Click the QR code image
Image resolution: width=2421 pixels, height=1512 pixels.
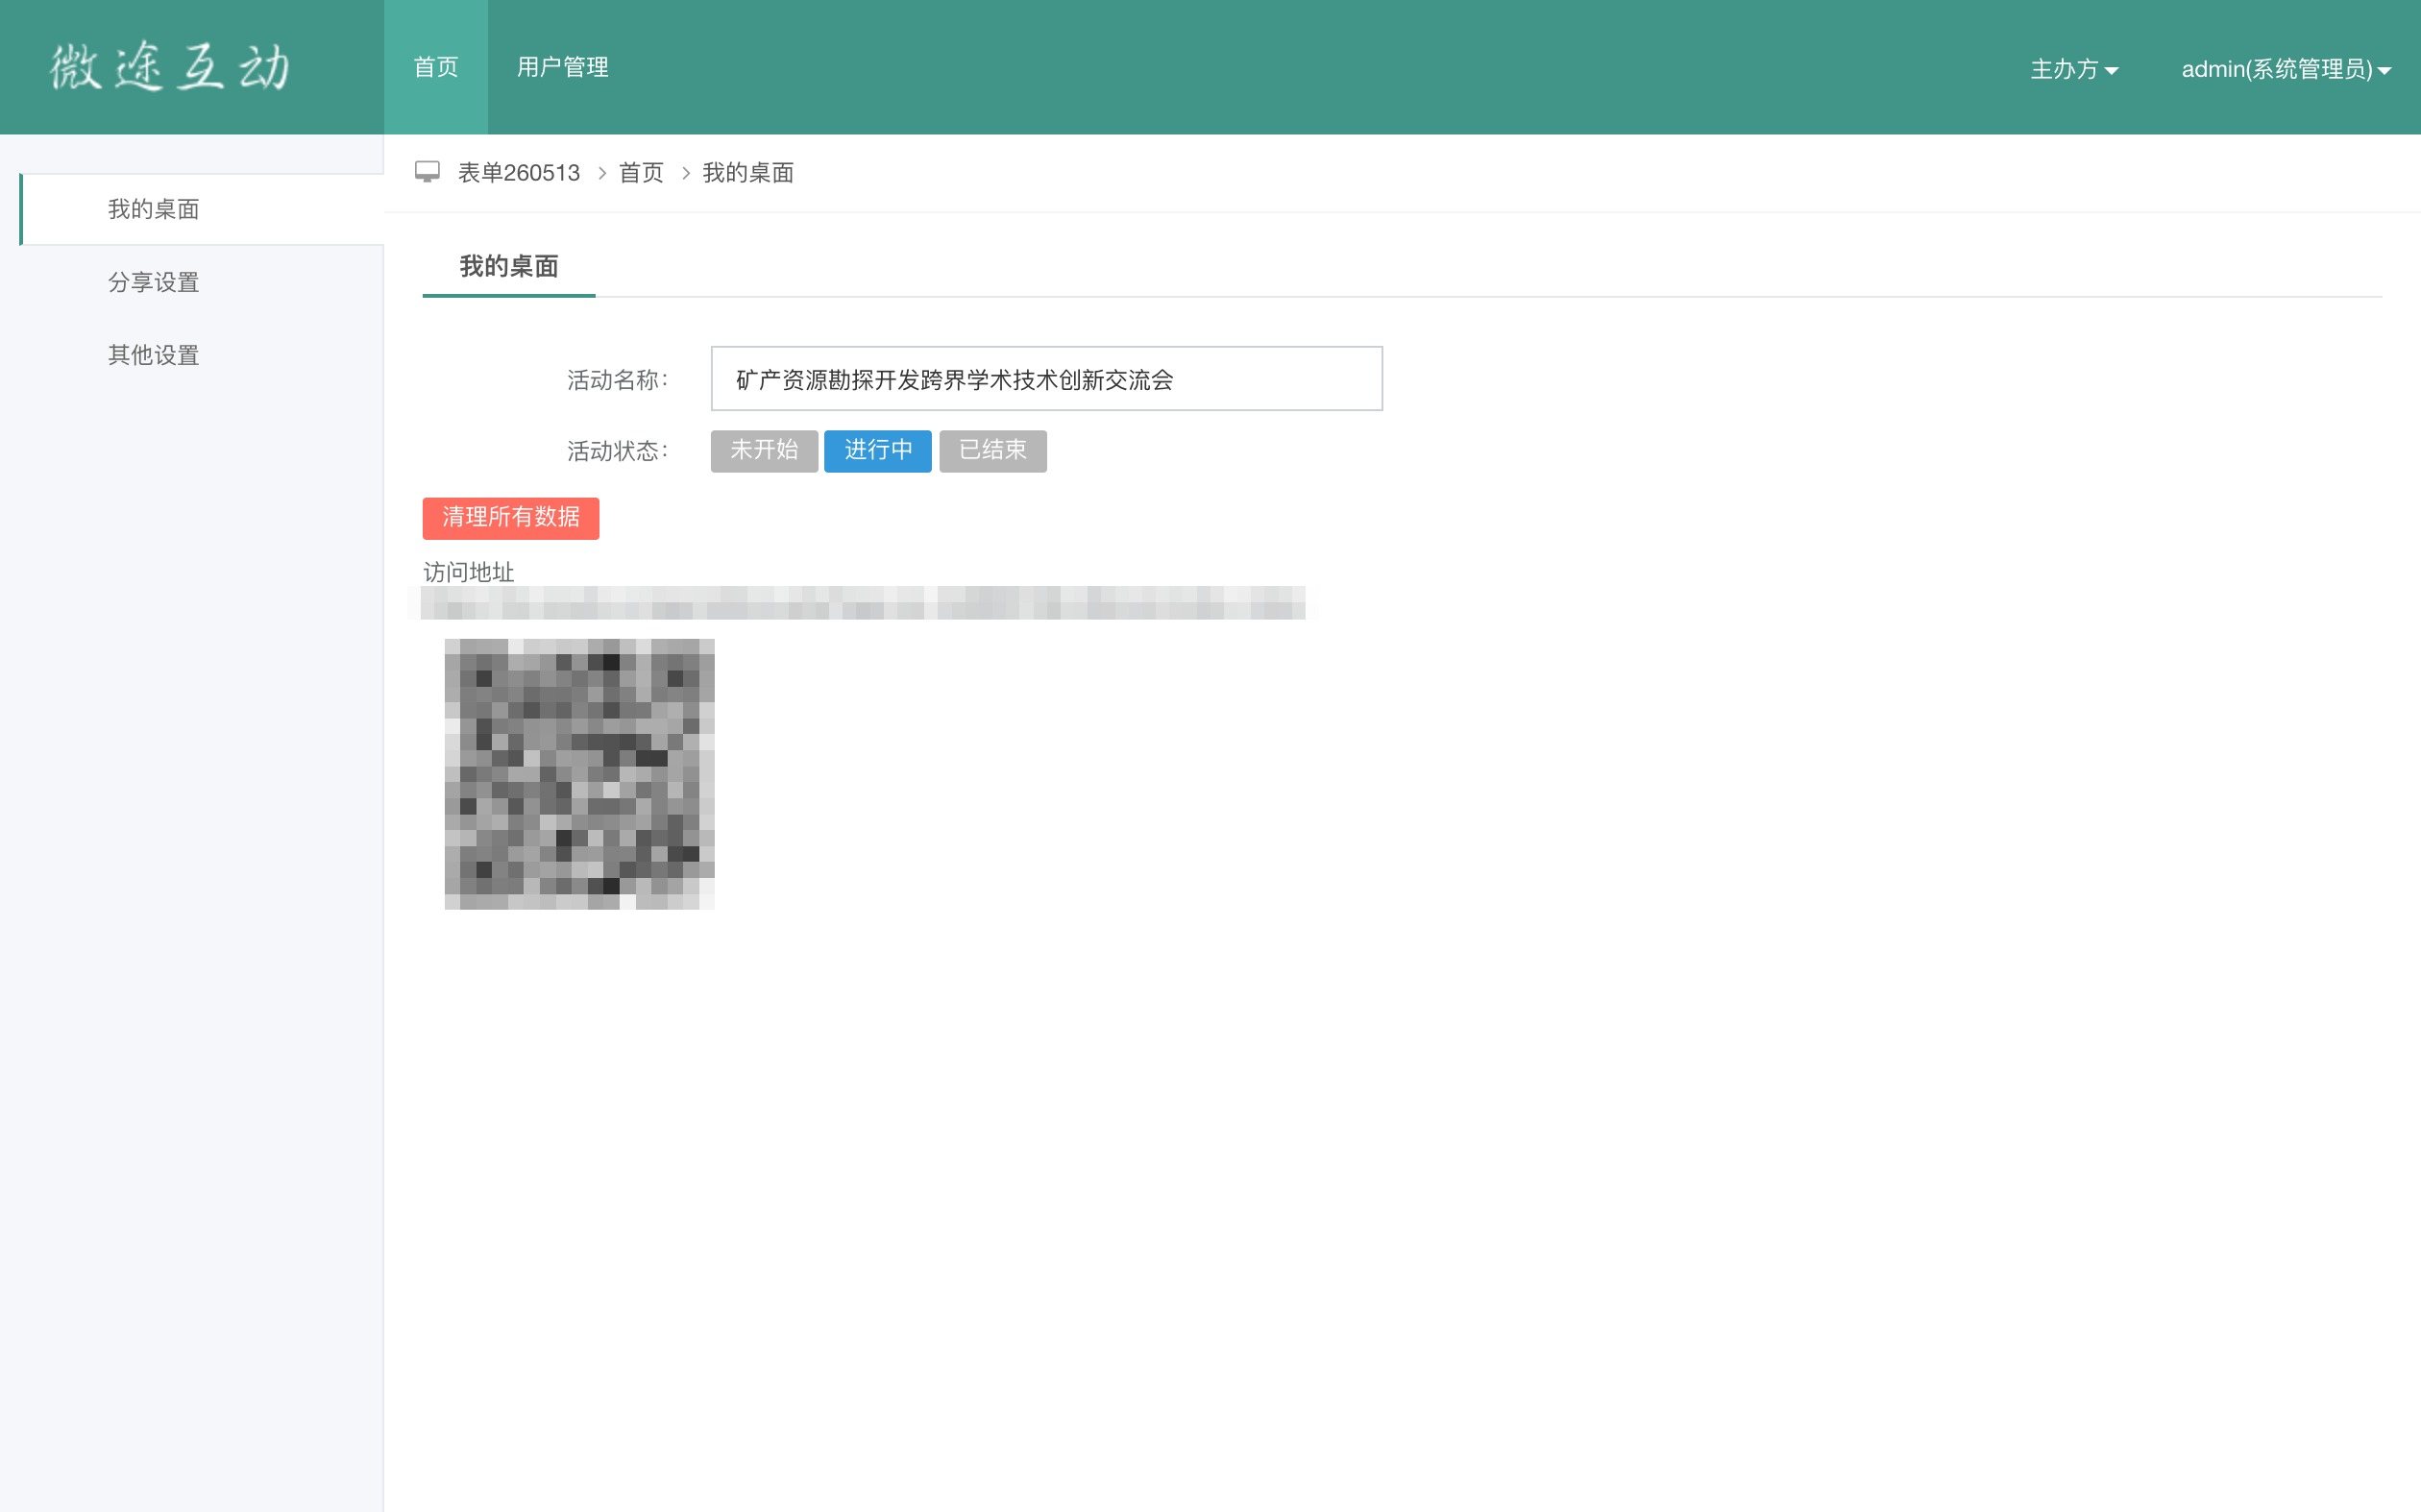point(580,774)
